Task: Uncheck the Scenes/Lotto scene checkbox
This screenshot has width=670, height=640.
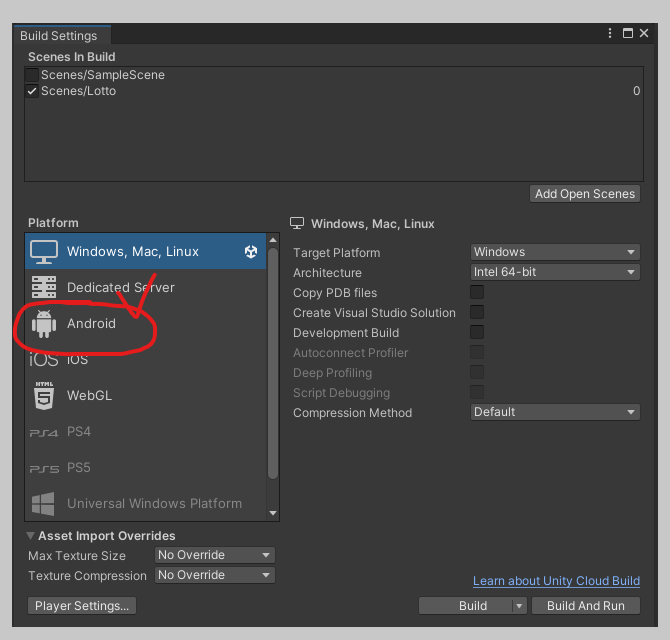Action: 32,91
